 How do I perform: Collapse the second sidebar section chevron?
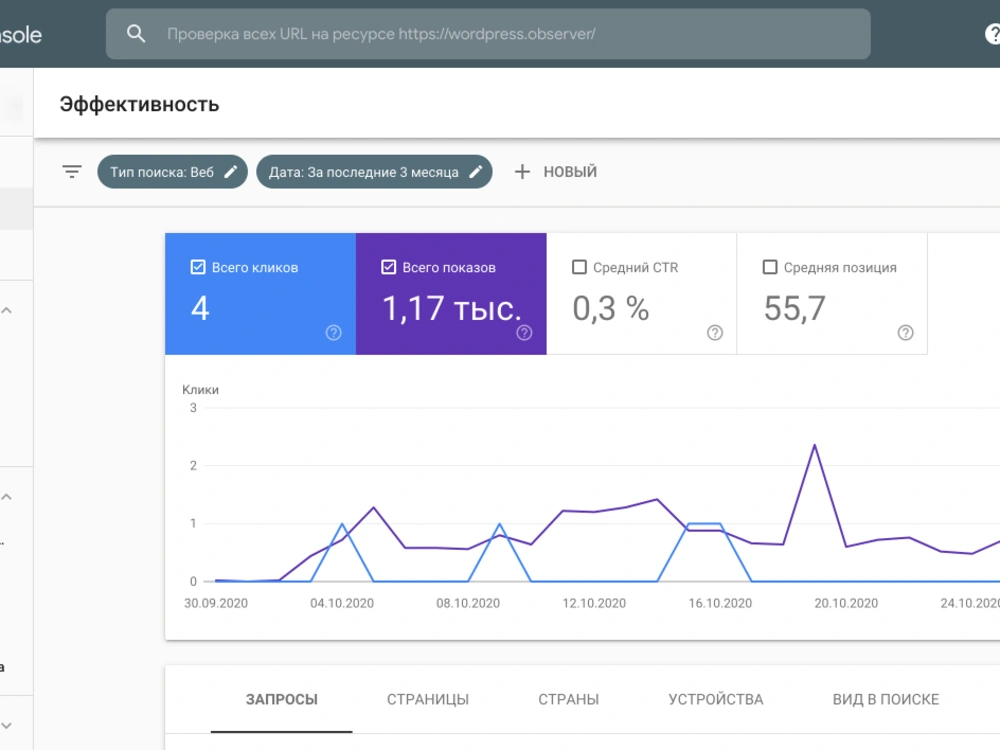coord(7,497)
